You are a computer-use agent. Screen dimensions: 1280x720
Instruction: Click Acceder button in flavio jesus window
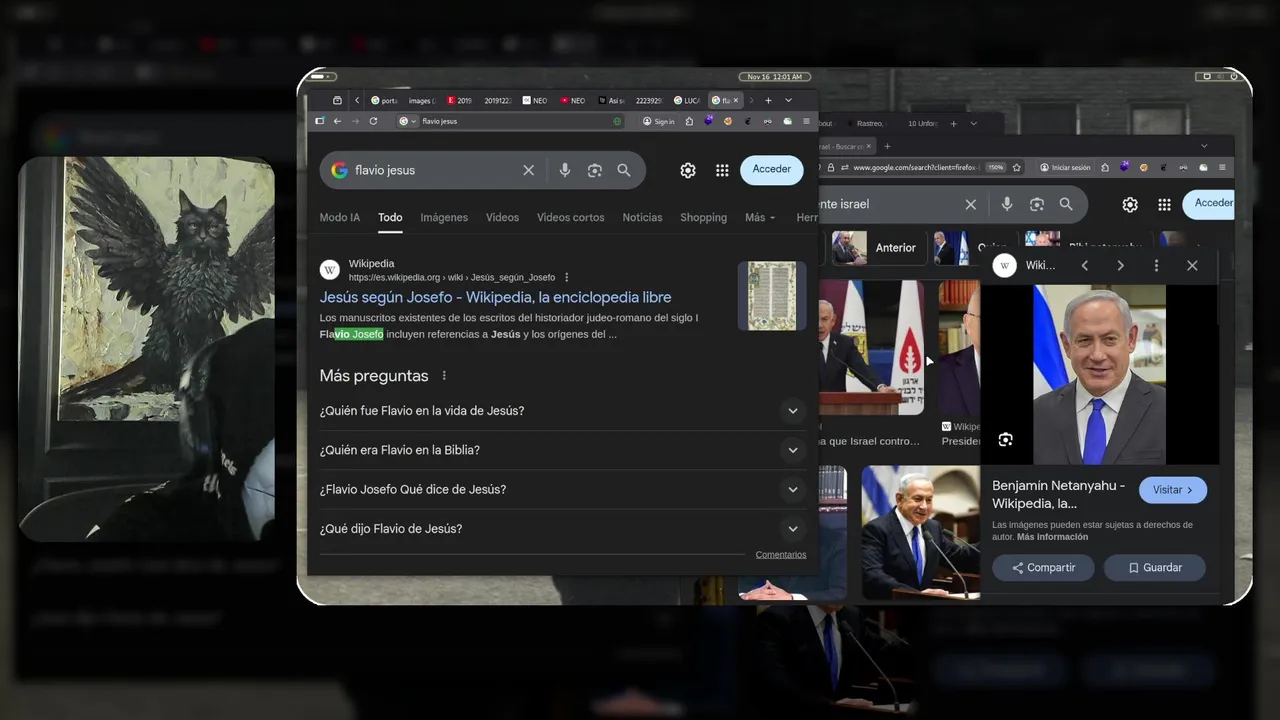[x=771, y=169]
